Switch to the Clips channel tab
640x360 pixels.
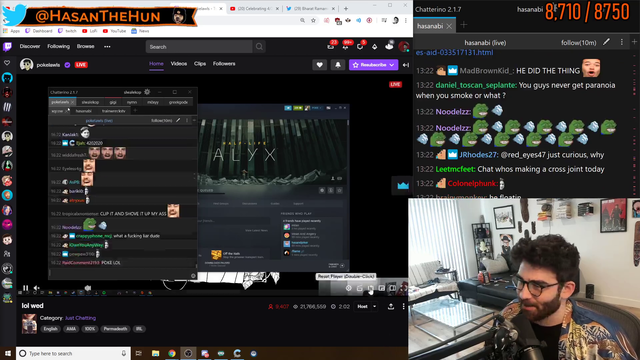click(x=200, y=64)
